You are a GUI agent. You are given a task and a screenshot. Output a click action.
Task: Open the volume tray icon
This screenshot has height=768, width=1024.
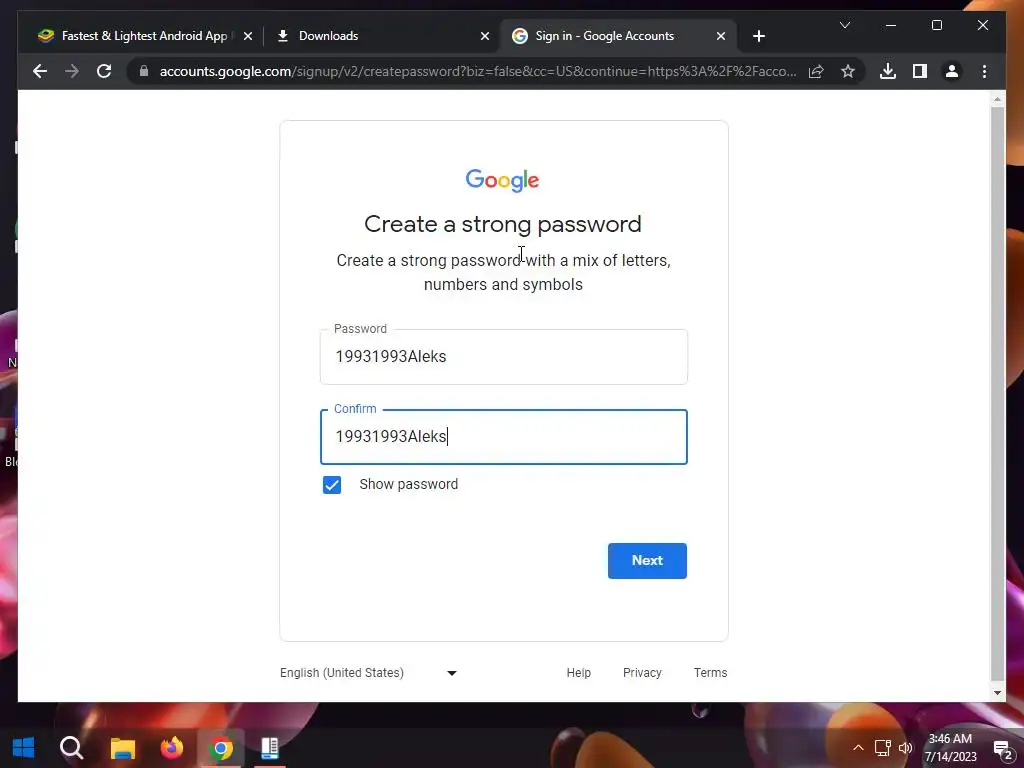pyautogui.click(x=905, y=748)
